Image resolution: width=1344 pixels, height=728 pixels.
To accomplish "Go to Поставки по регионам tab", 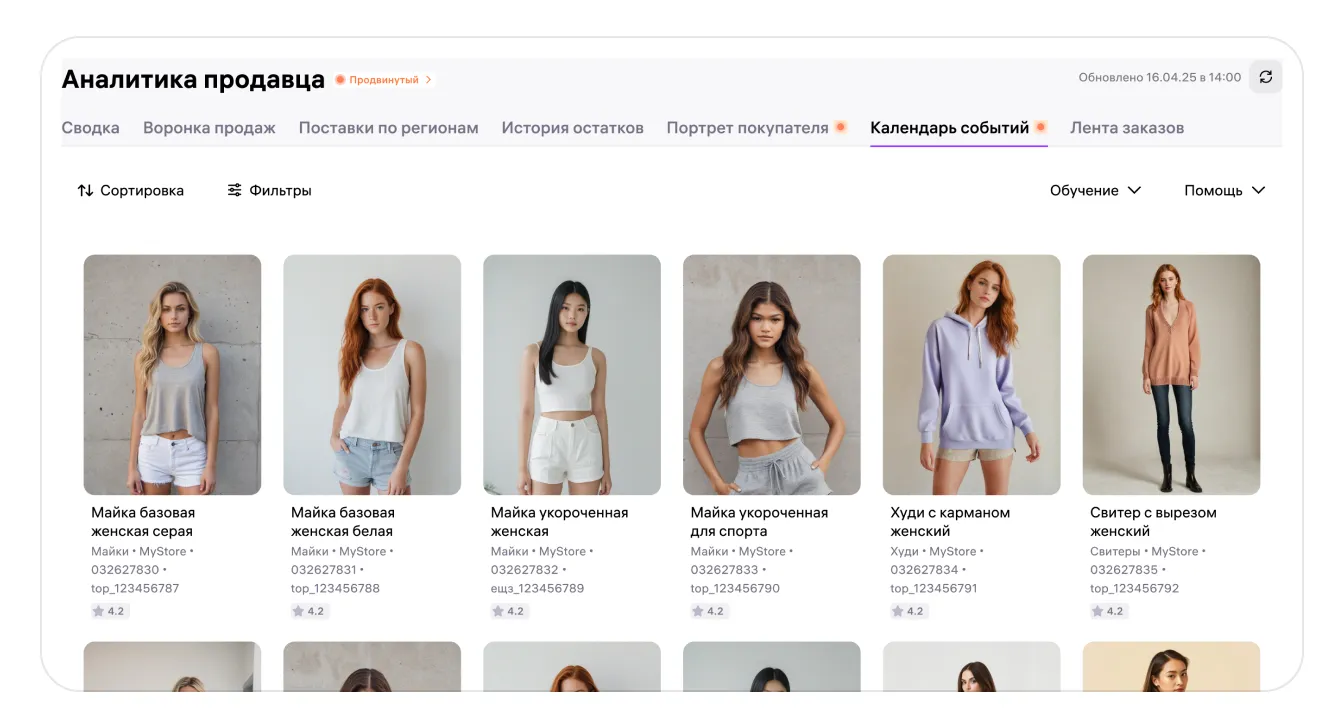I will [x=388, y=128].
